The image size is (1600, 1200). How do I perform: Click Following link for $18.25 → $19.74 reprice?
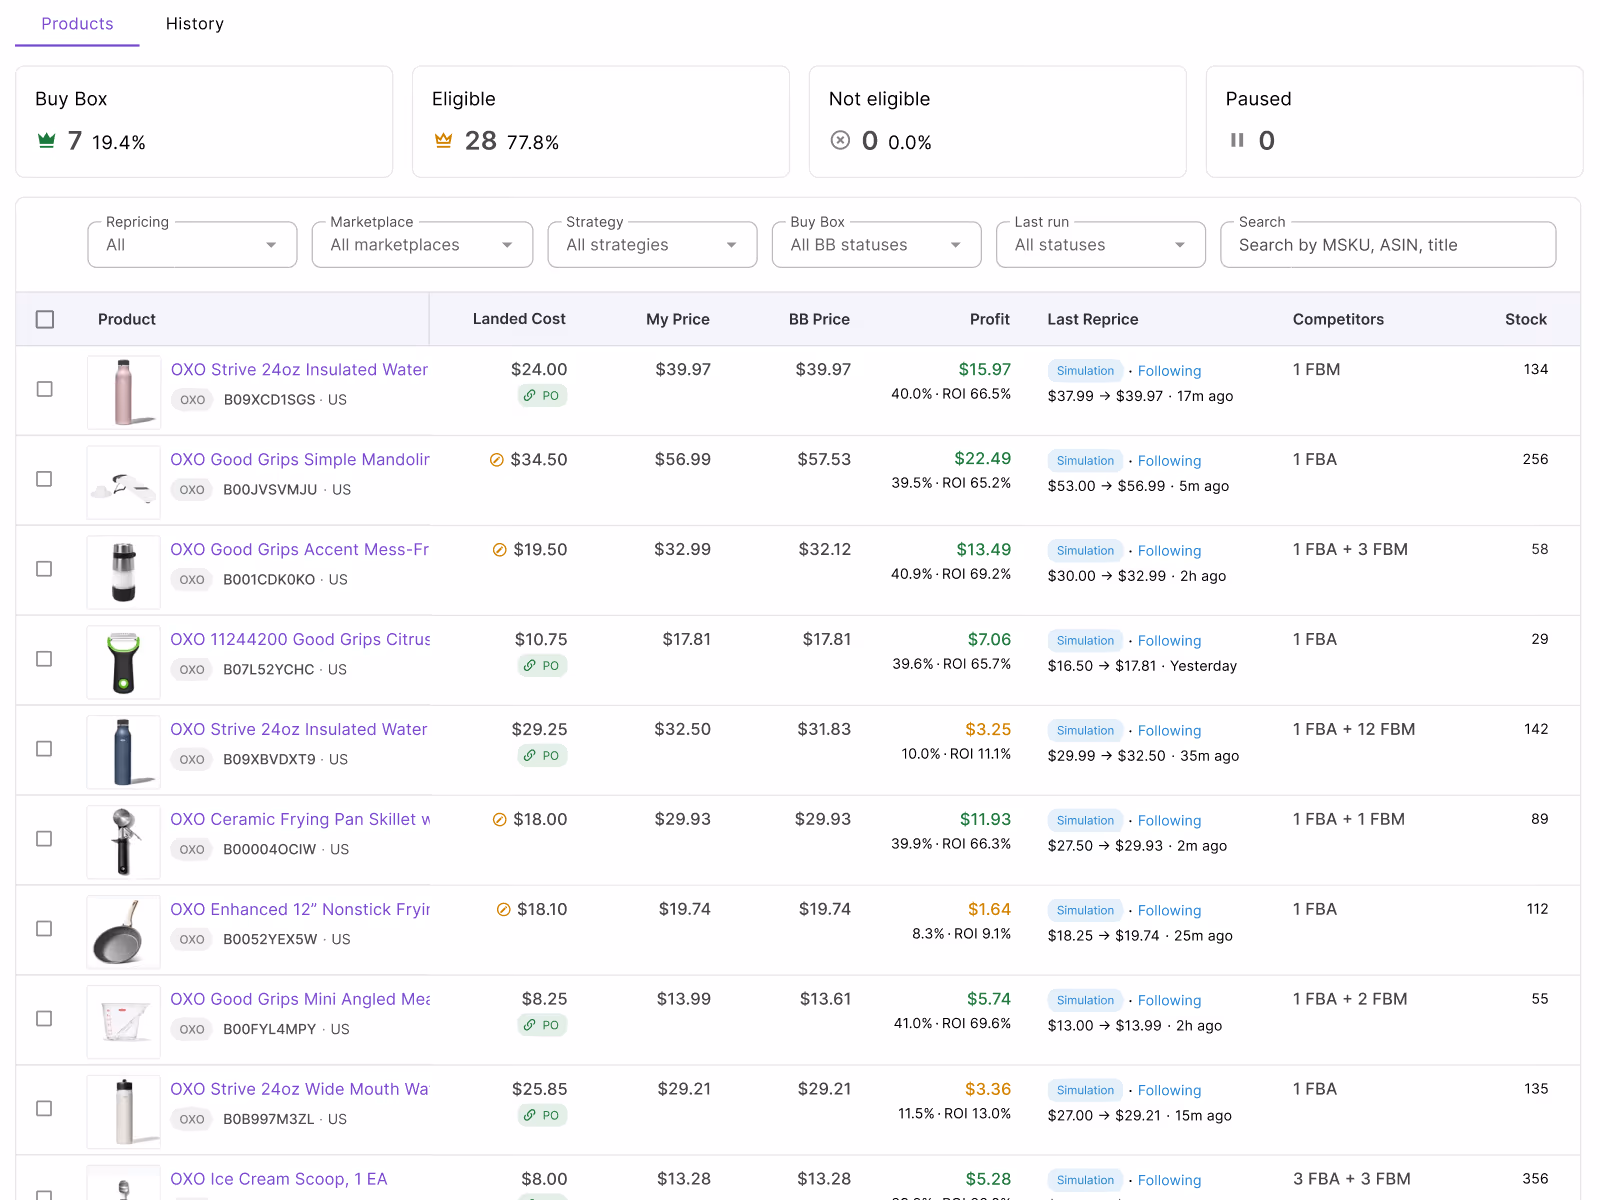pos(1169,911)
